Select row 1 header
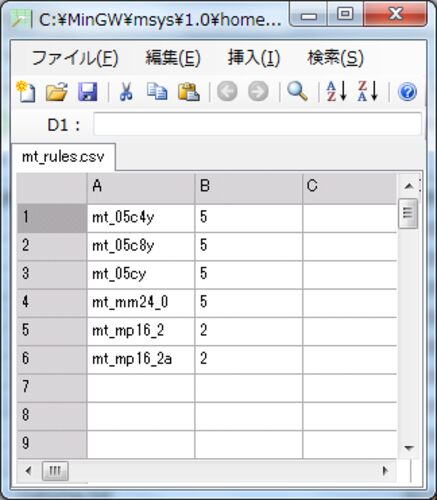This screenshot has height=500, width=437. click(x=52, y=218)
